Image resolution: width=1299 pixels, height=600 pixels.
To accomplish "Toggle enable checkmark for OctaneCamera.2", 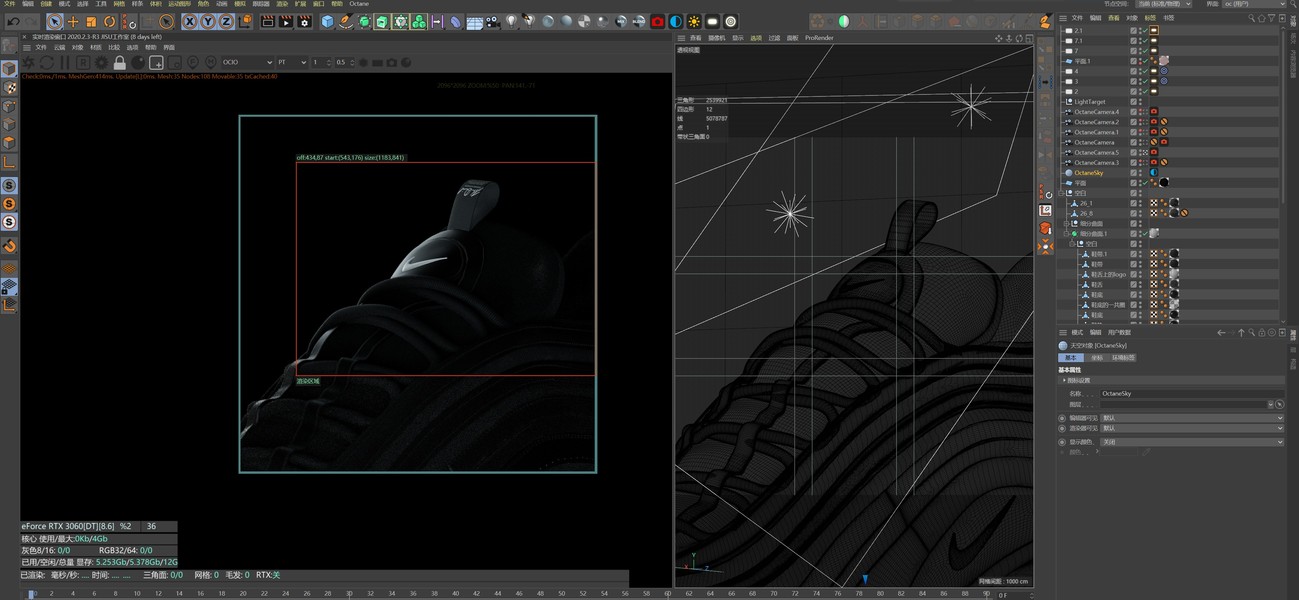I will coord(1145,122).
